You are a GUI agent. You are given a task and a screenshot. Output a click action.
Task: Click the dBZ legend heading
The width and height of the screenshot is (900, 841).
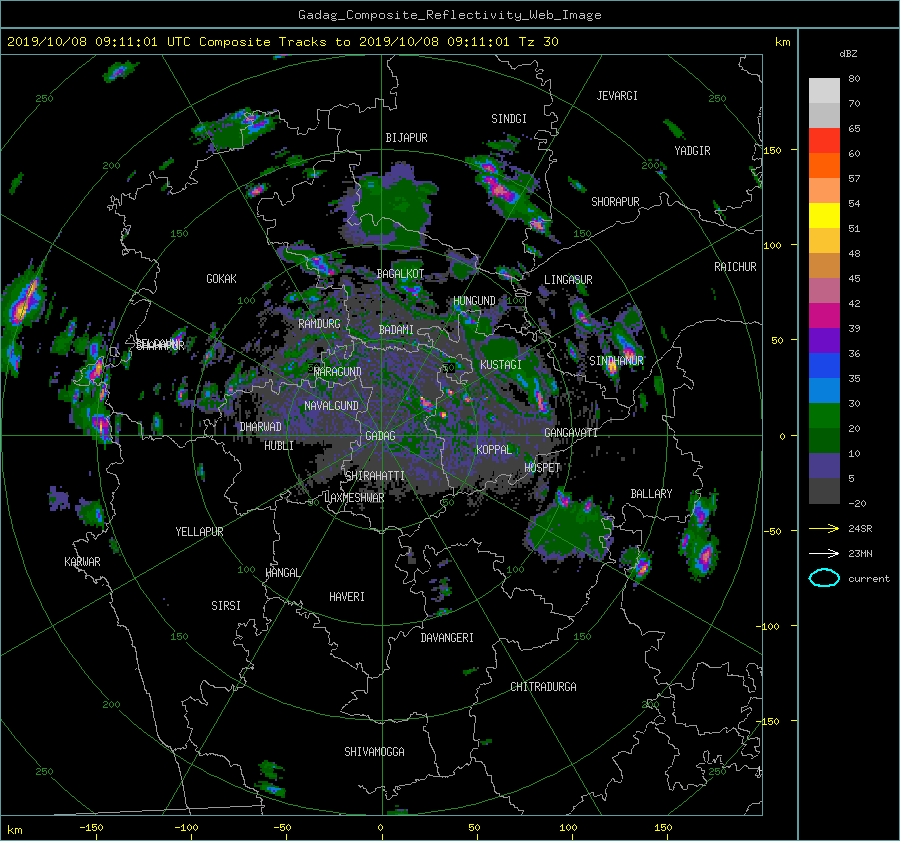[x=848, y=54]
